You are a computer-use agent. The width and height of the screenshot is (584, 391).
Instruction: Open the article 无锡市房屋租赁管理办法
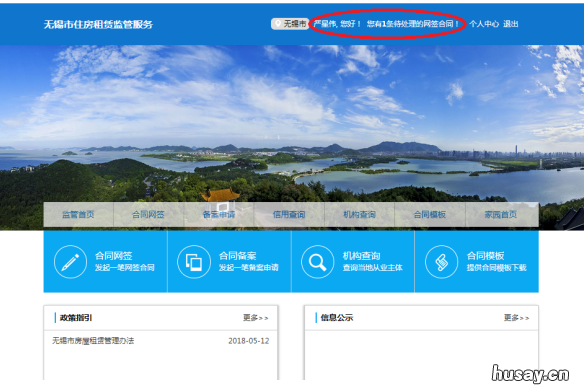pyautogui.click(x=93, y=341)
